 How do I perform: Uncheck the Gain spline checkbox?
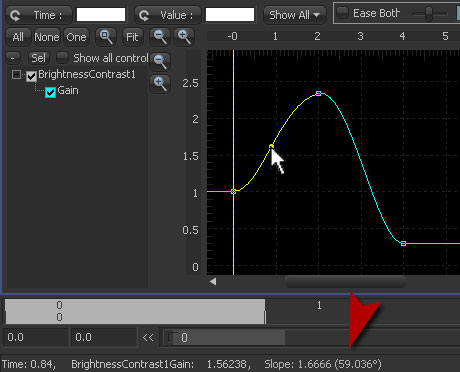[x=50, y=92]
